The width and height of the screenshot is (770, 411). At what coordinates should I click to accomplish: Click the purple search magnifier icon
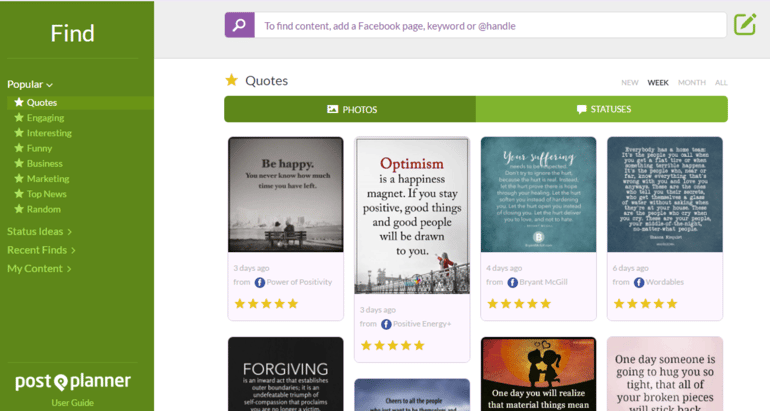click(240, 25)
